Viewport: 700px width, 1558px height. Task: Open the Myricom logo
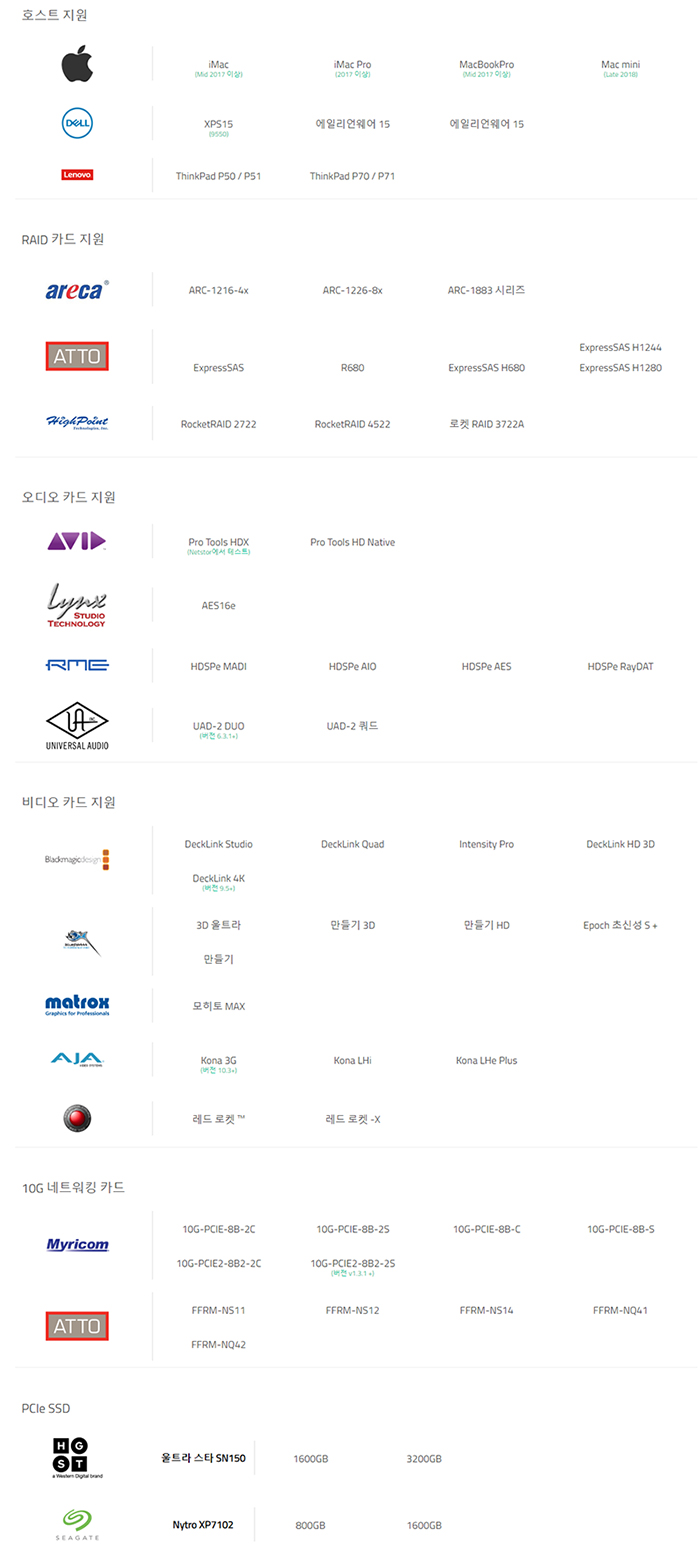(77, 1245)
